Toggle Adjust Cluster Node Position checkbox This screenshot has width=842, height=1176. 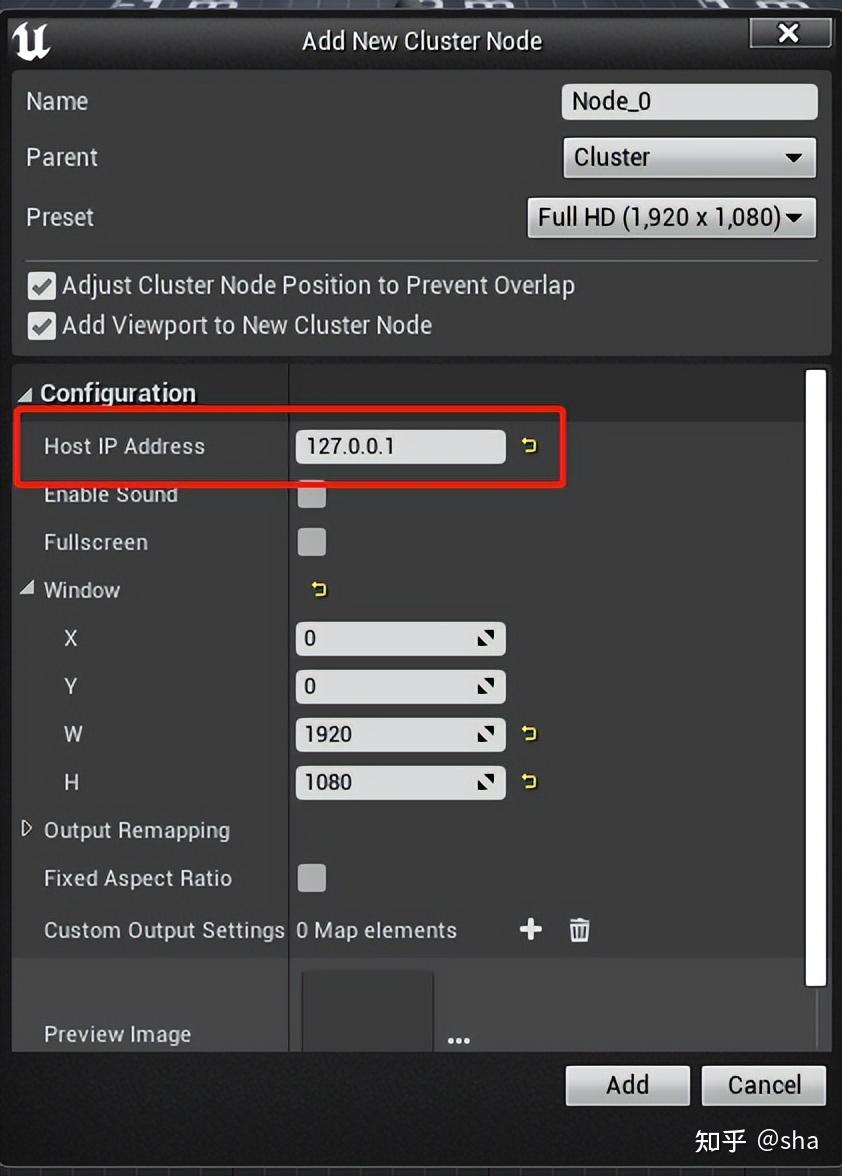coord(42,286)
